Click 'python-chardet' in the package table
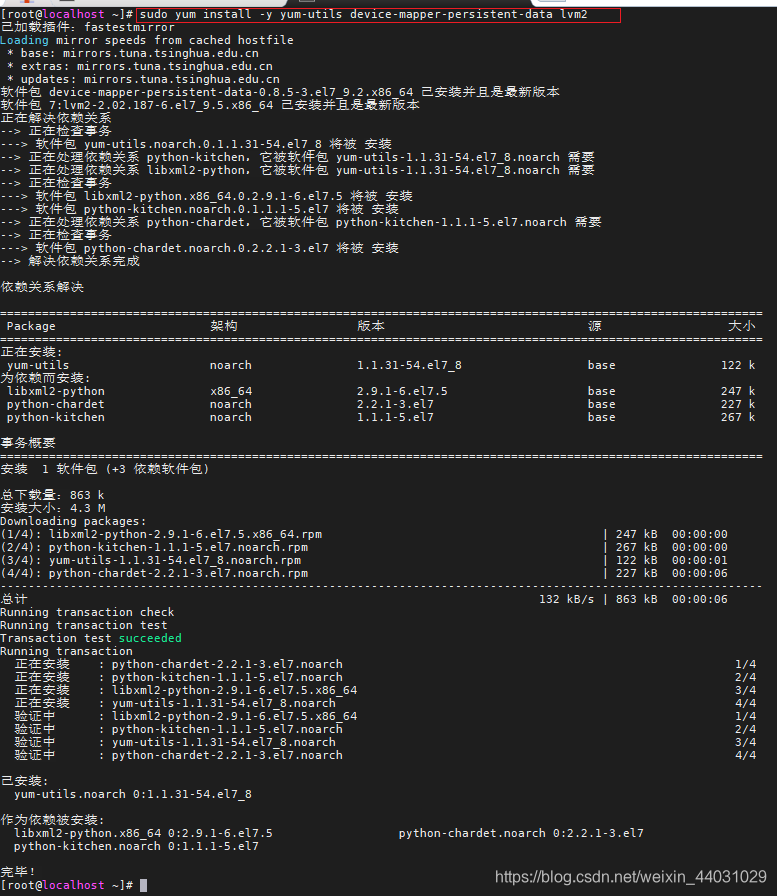The width and height of the screenshot is (777, 896). click(x=55, y=405)
